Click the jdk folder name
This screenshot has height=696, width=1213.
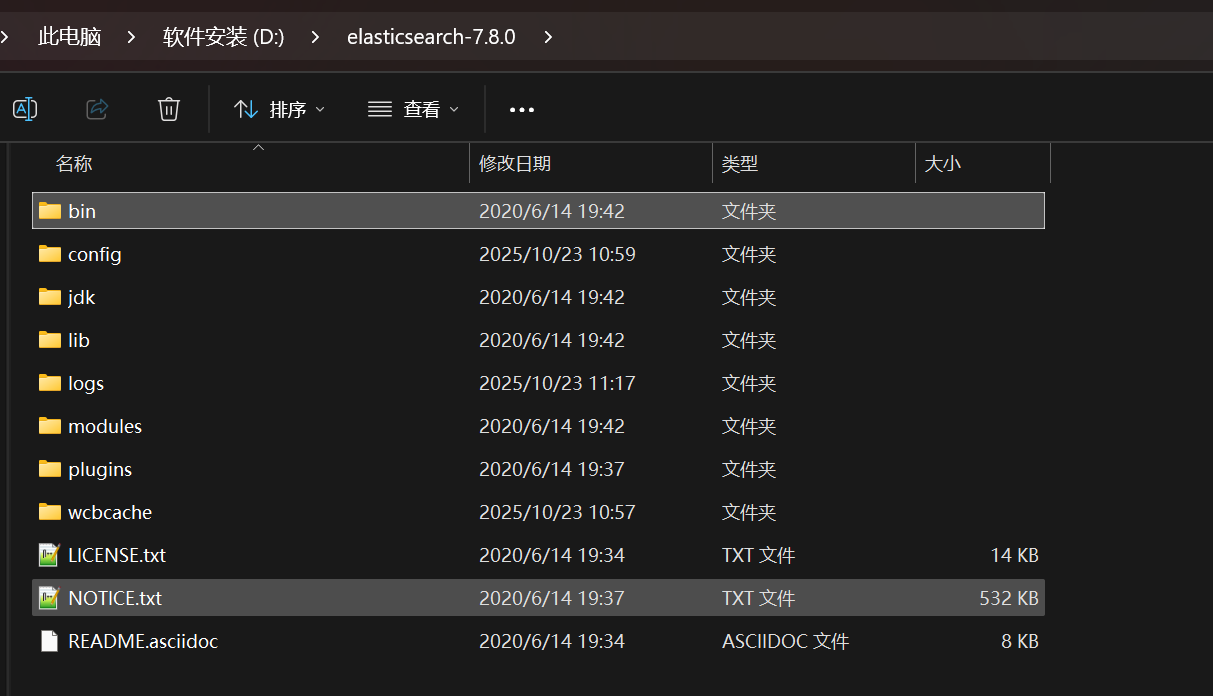tap(82, 297)
